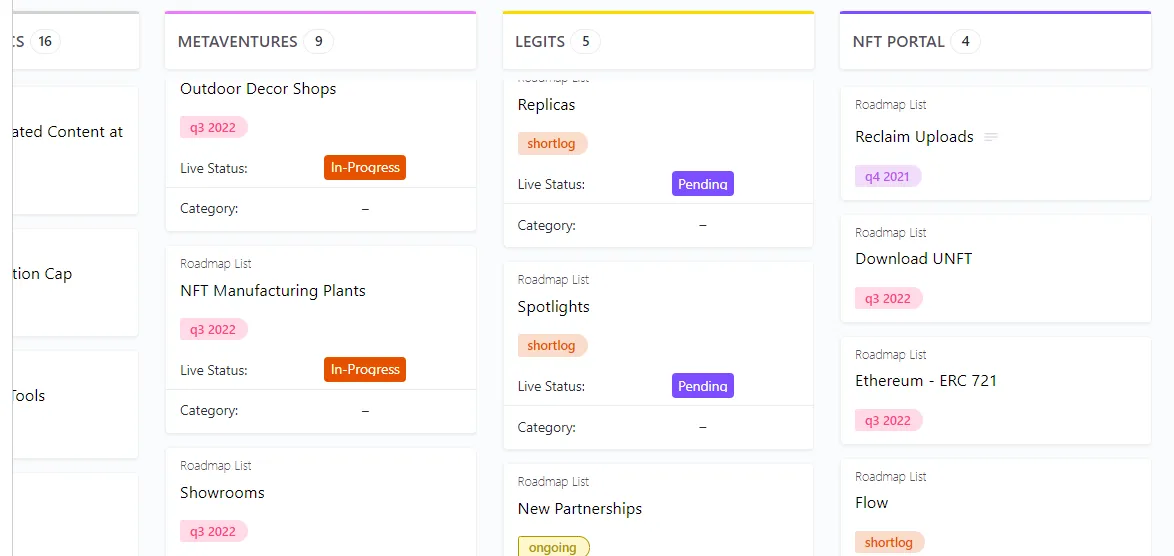Click Roadmap List link above Download UNFT
Image resolution: width=1174 pixels, height=556 pixels.
(891, 233)
